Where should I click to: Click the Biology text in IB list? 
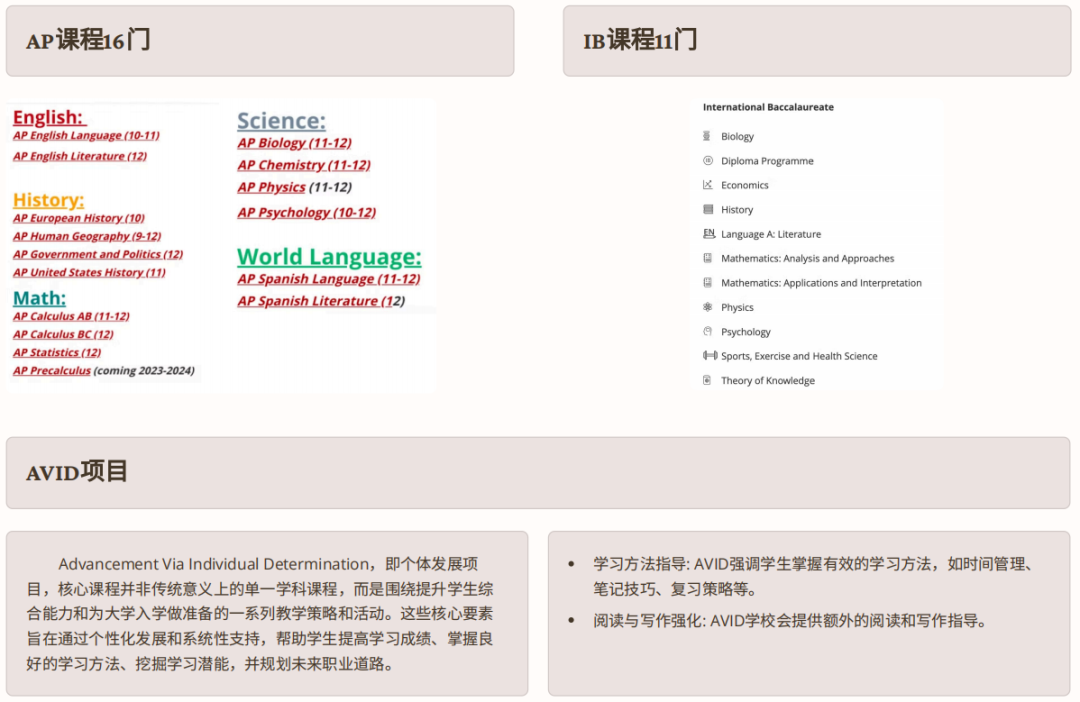738,136
